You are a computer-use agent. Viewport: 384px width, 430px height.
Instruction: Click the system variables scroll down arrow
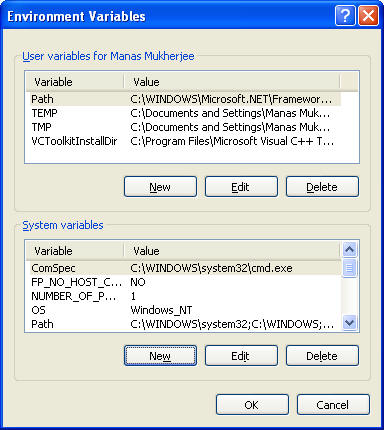coord(349,323)
